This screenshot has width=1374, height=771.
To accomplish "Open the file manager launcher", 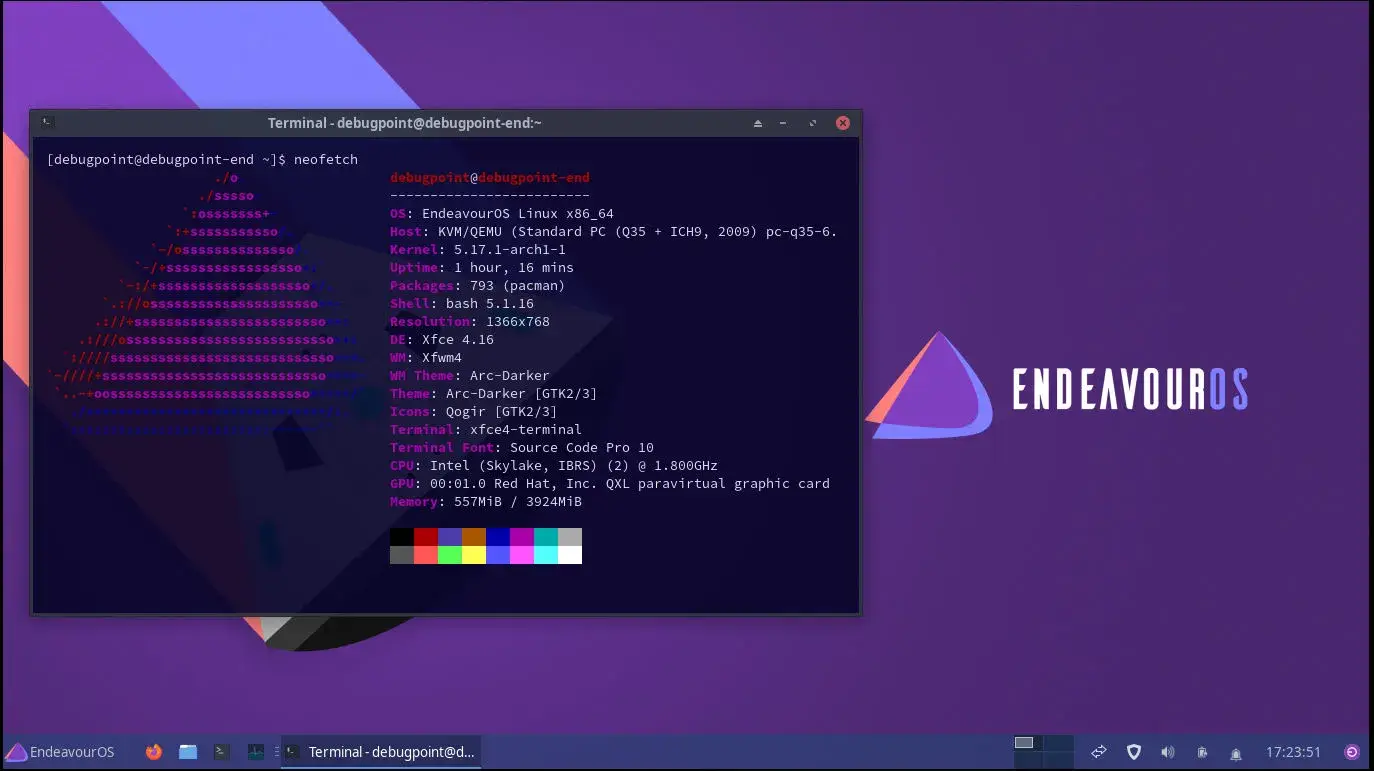I will (x=188, y=752).
